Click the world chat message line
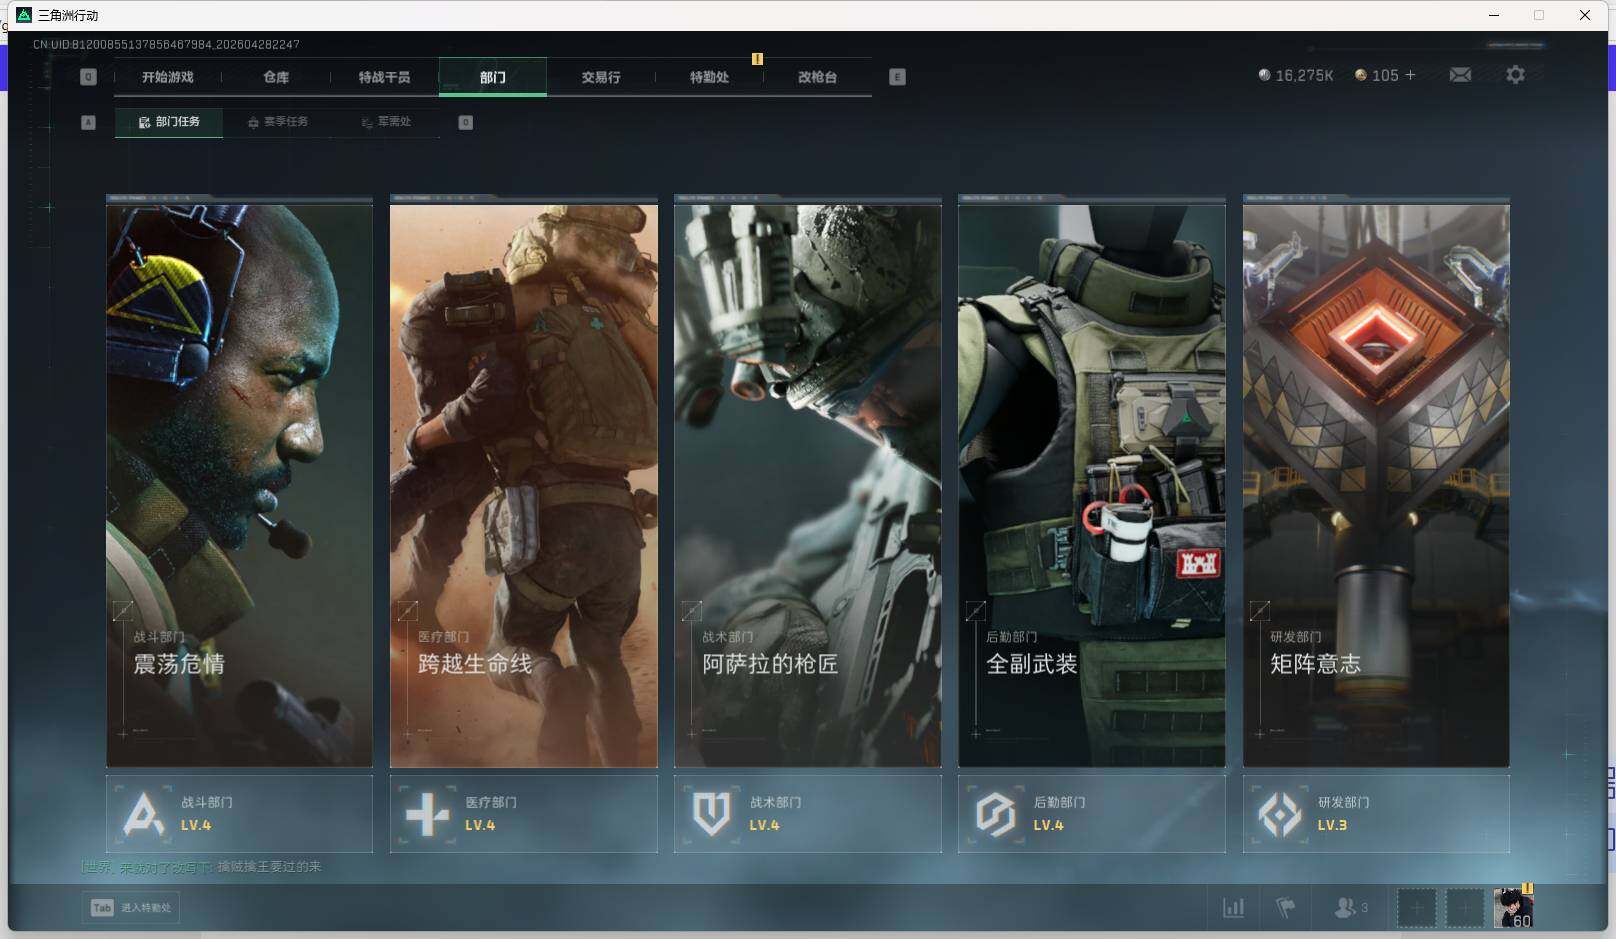The height and width of the screenshot is (939, 1616). [202, 867]
